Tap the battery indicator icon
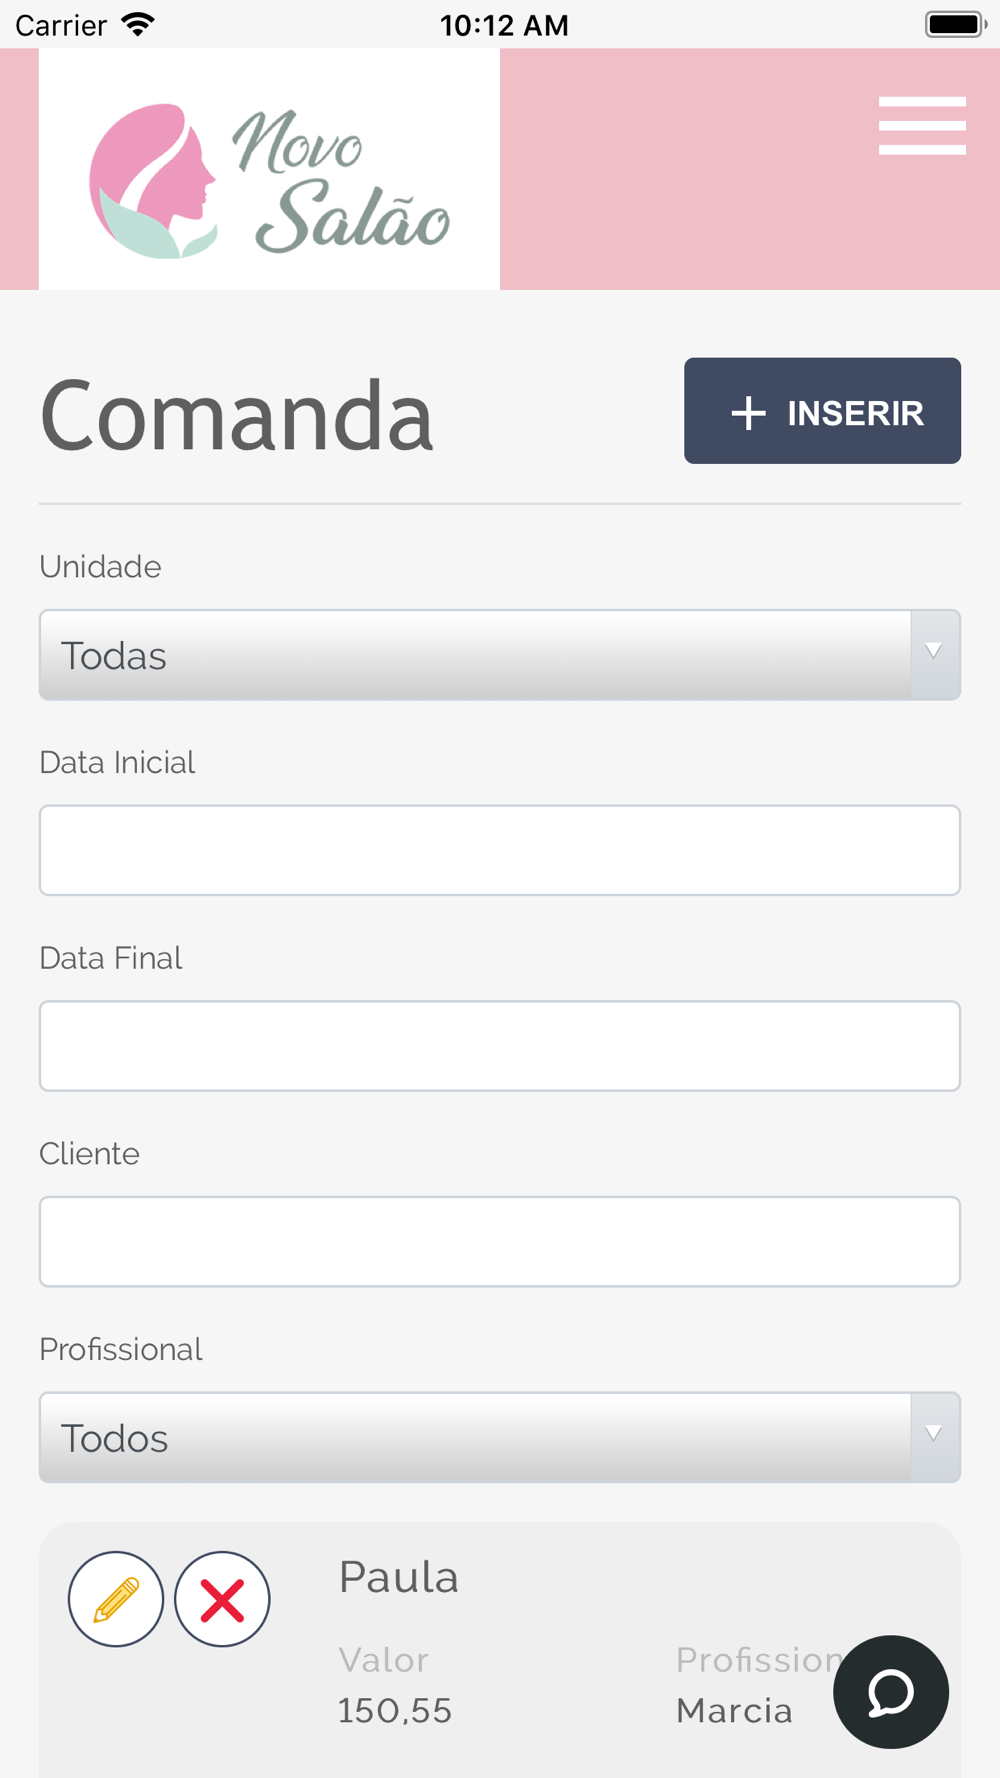 [956, 24]
